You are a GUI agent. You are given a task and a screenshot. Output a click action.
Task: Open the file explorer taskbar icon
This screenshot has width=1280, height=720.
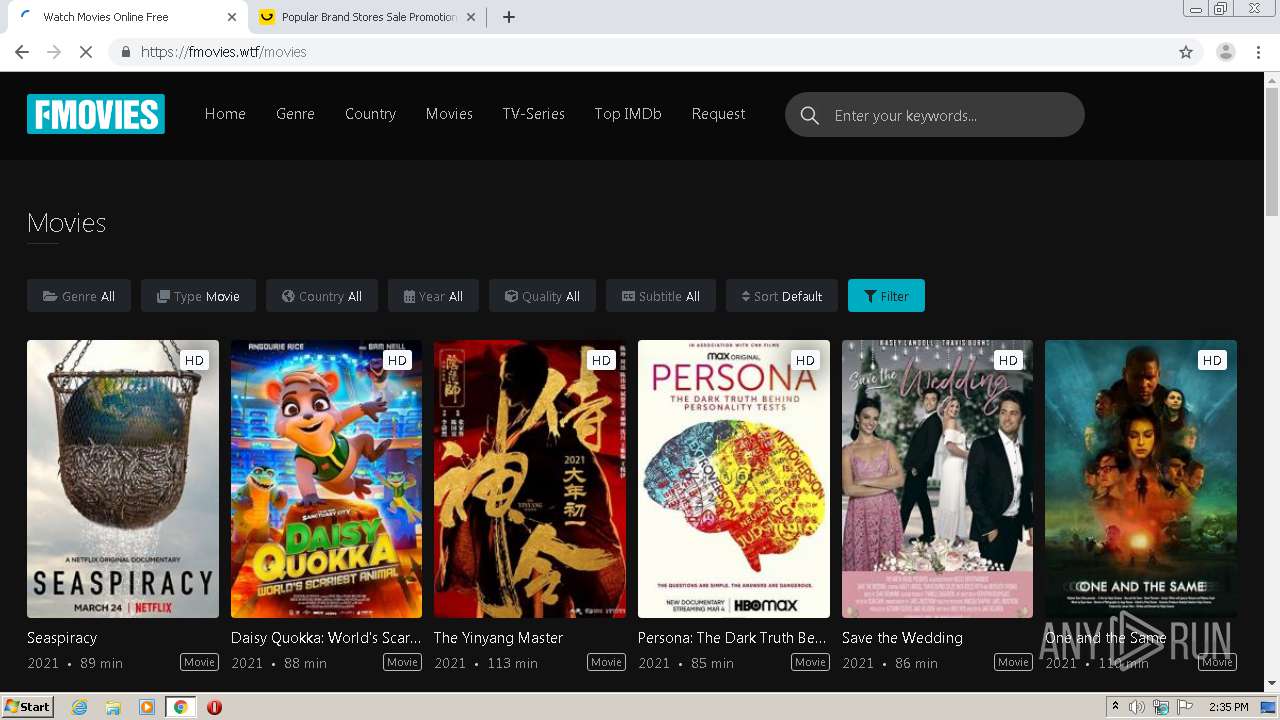tap(113, 707)
